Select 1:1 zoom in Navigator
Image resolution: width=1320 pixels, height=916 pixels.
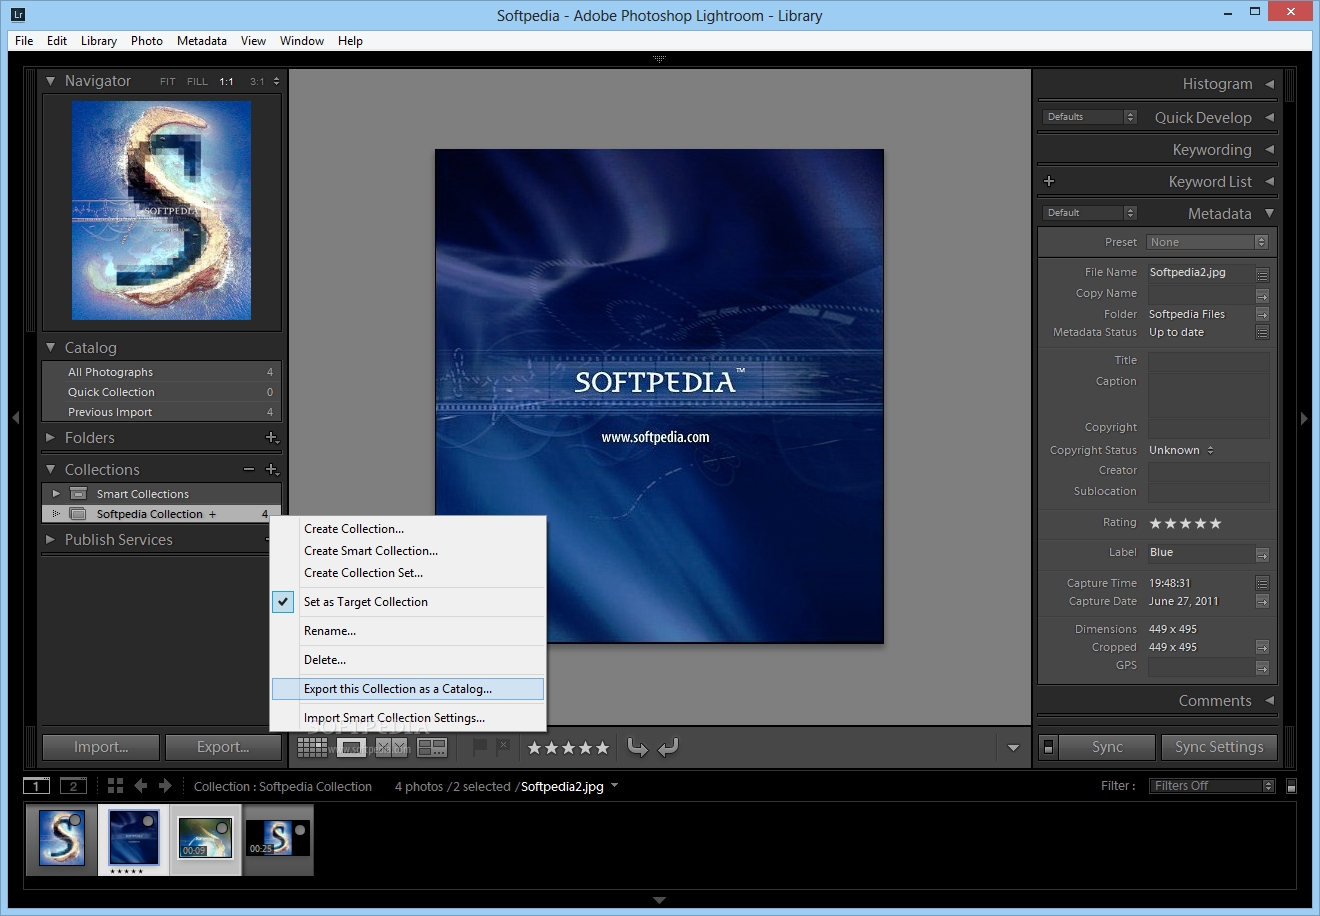227,82
